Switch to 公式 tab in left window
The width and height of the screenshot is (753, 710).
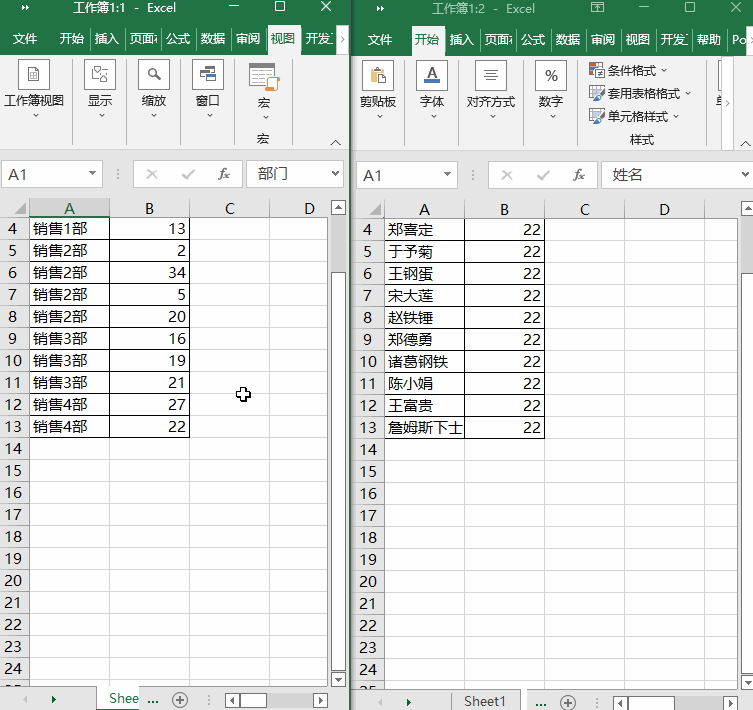coord(178,38)
